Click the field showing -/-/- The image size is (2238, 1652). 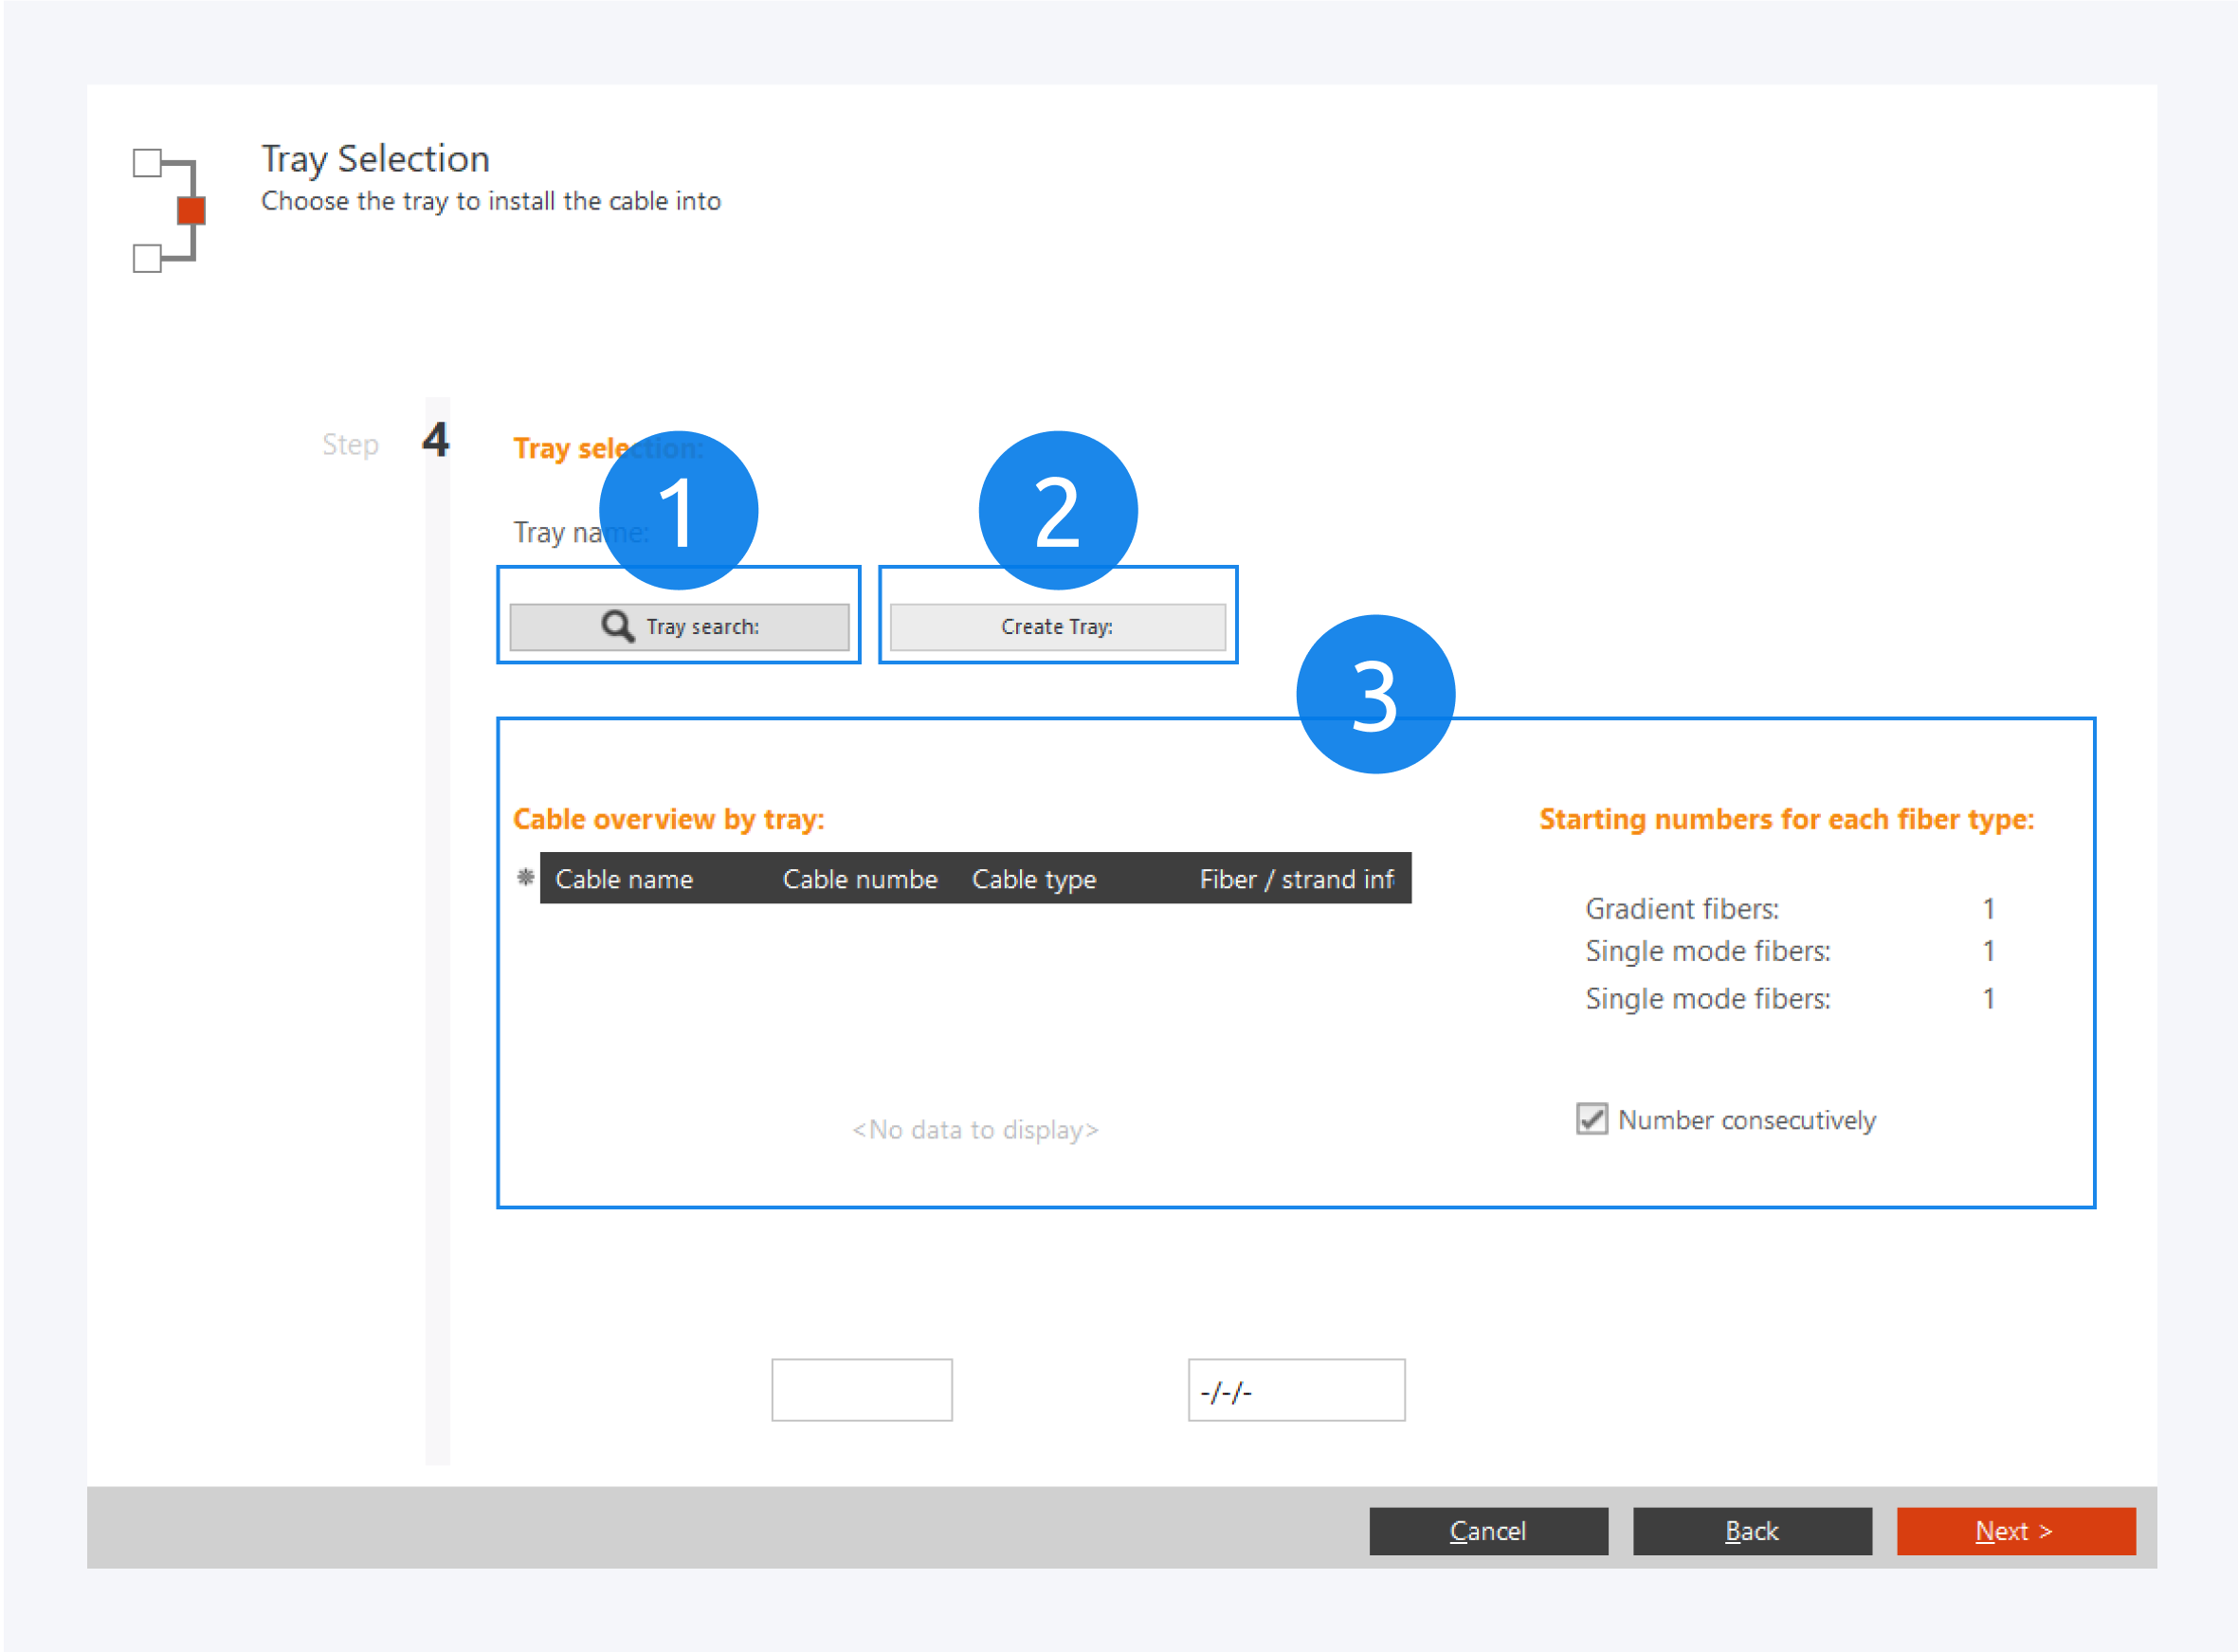[x=1295, y=1390]
